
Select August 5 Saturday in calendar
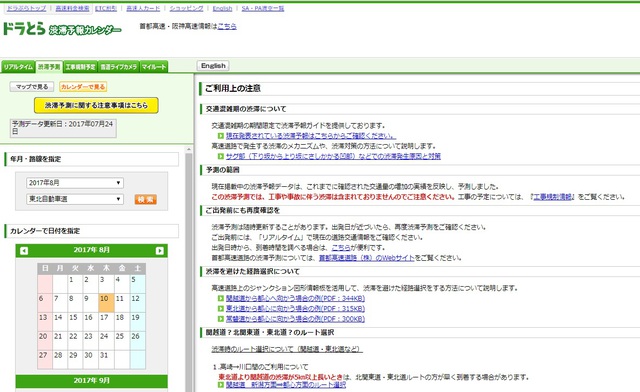(138, 284)
